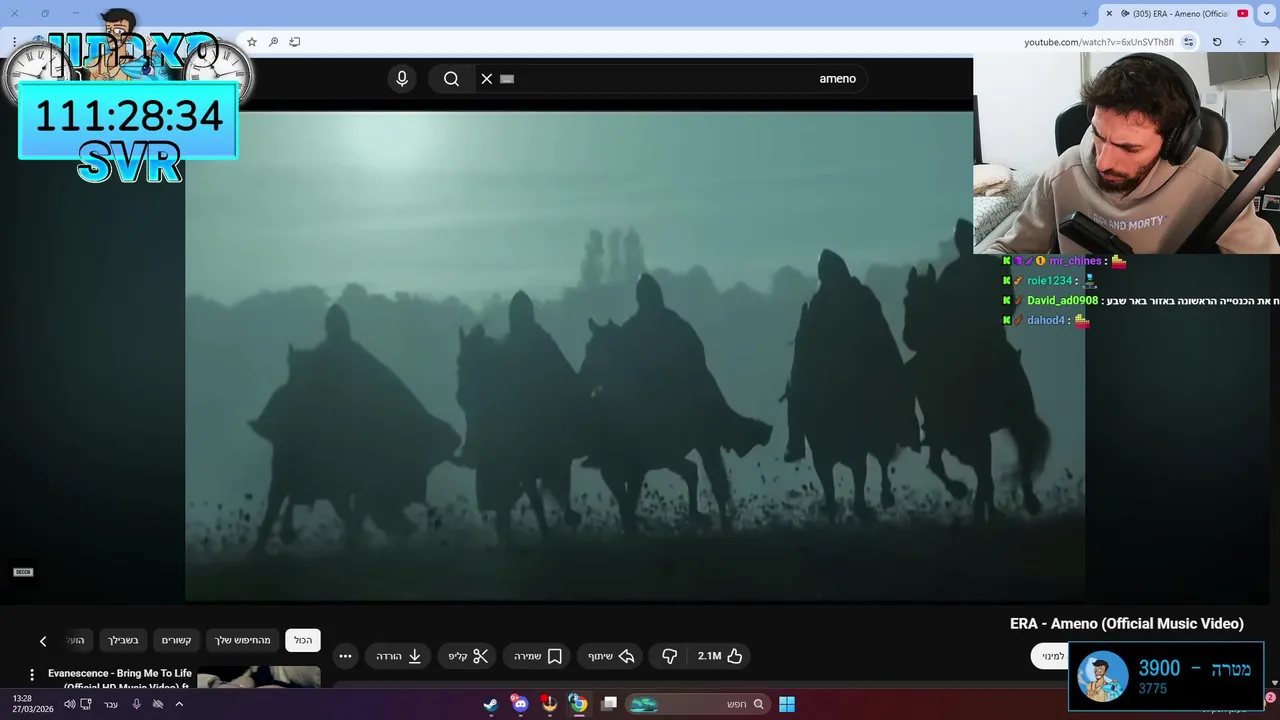Click the למינוי subscribe button
This screenshot has width=1280, height=720.
coord(1050,656)
